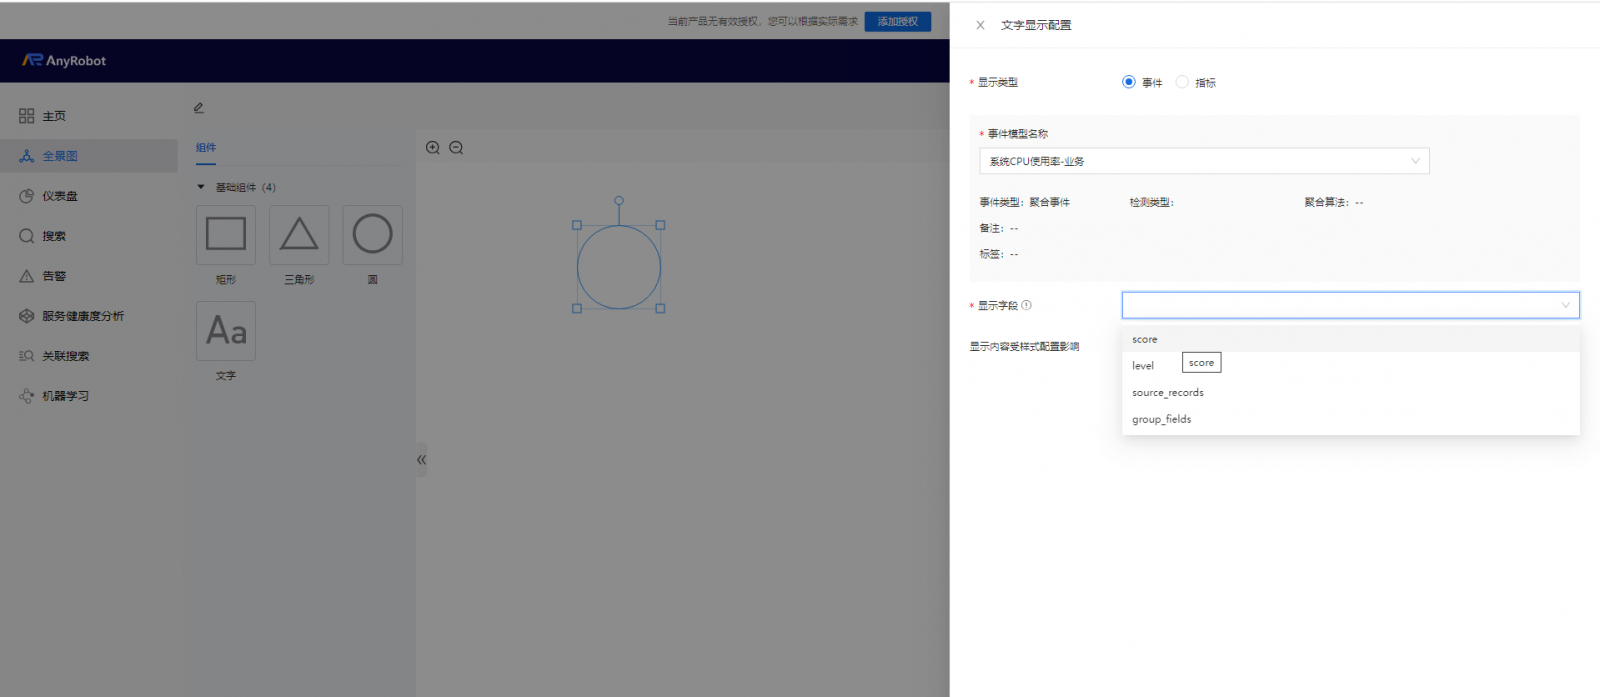Click the 备注 label text
This screenshot has width=1600, height=697.
992,228
